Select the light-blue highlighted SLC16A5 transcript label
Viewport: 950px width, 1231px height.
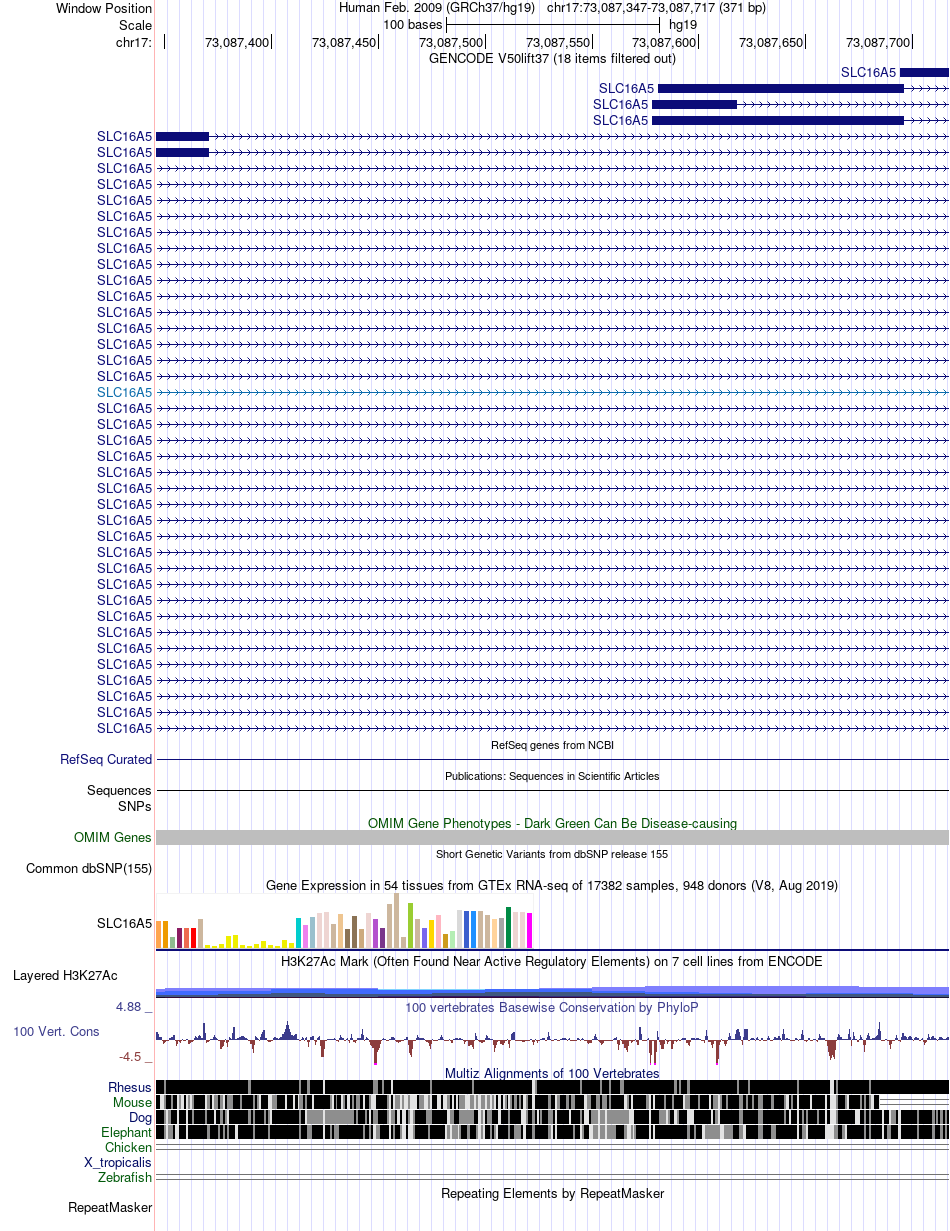coord(124,392)
